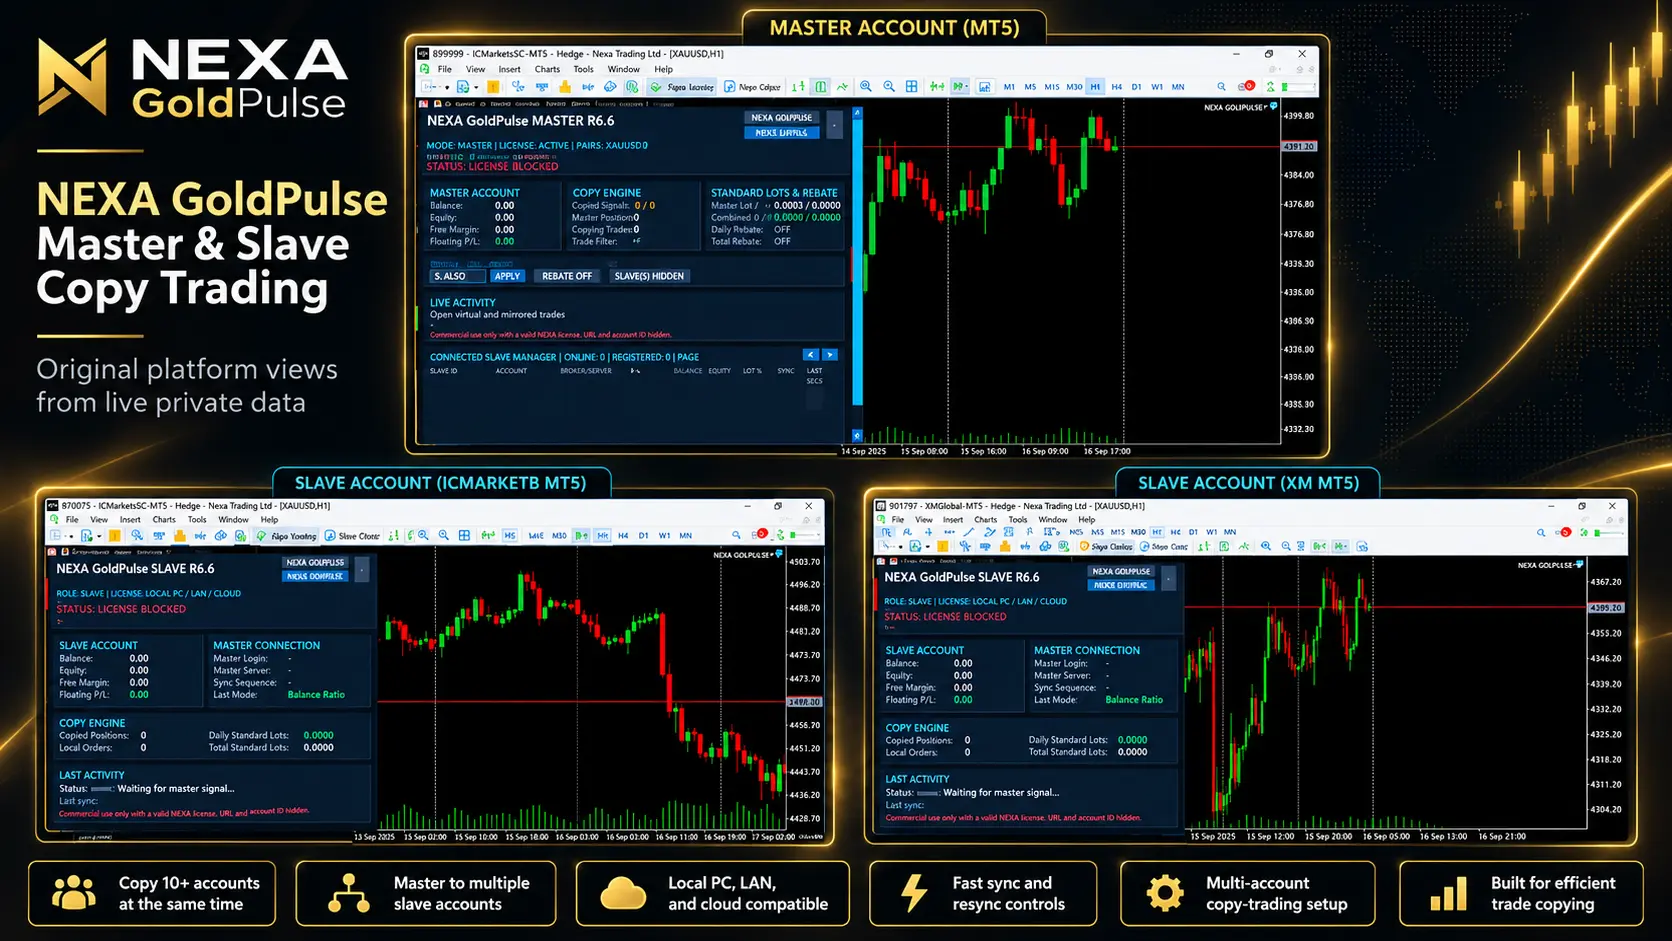Click Zoom In icon in ICMarkets slave toolbar
The height and width of the screenshot is (941, 1672).
click(423, 535)
